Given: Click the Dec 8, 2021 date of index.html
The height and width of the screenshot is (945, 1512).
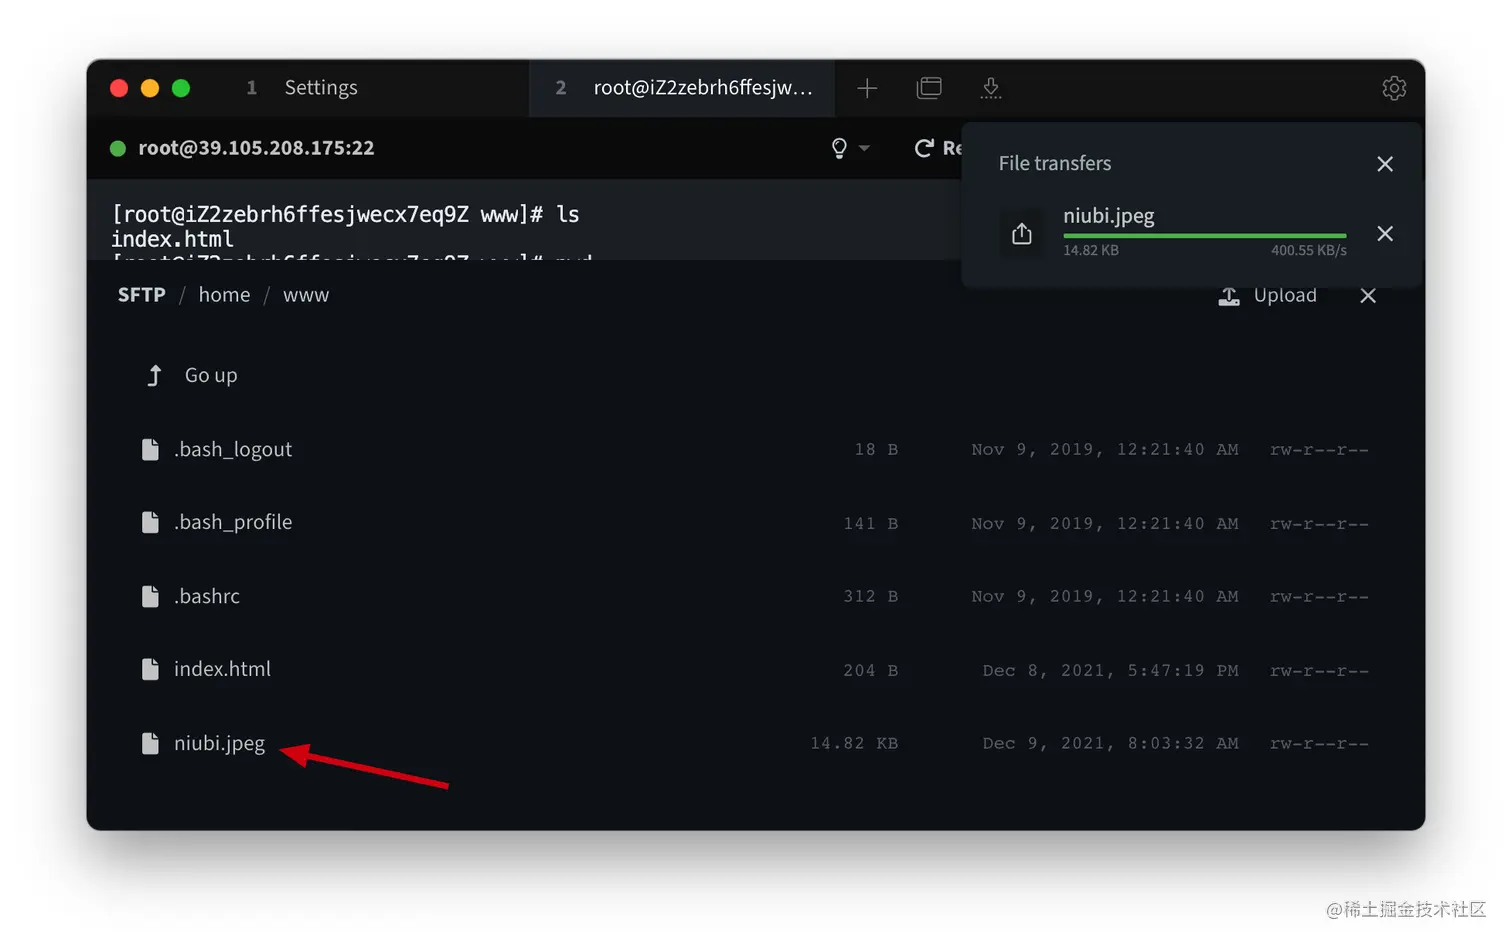Looking at the screenshot, I should tap(1110, 671).
